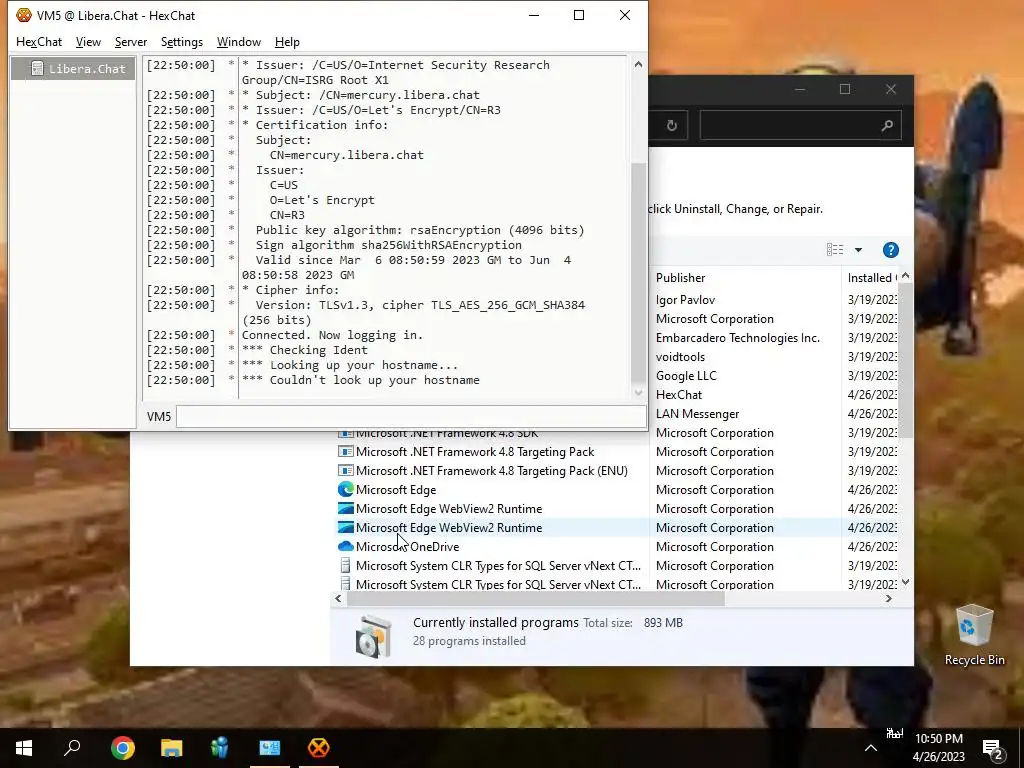
Task: Launch Google Chrome from taskbar
Action: 123,748
